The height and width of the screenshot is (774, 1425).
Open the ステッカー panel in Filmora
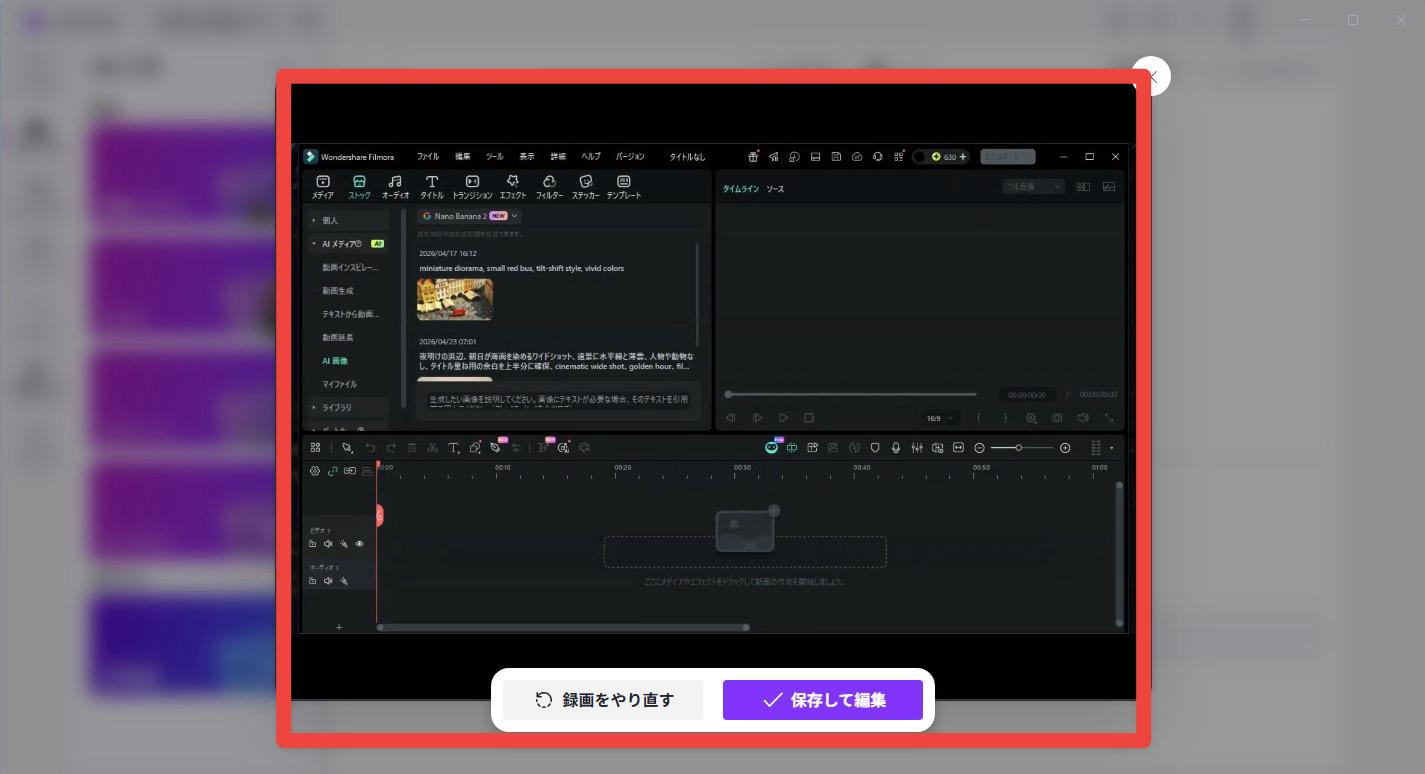(x=586, y=187)
